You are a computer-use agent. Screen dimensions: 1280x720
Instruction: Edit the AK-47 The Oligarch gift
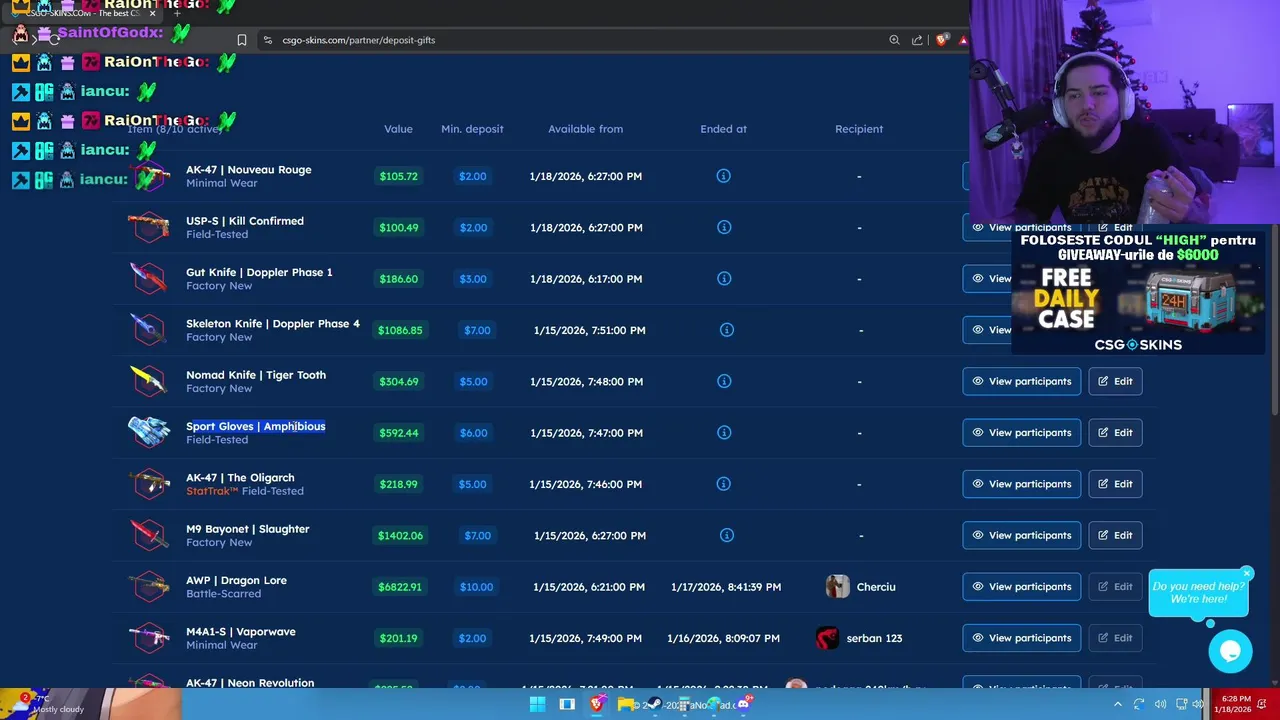pos(1115,484)
